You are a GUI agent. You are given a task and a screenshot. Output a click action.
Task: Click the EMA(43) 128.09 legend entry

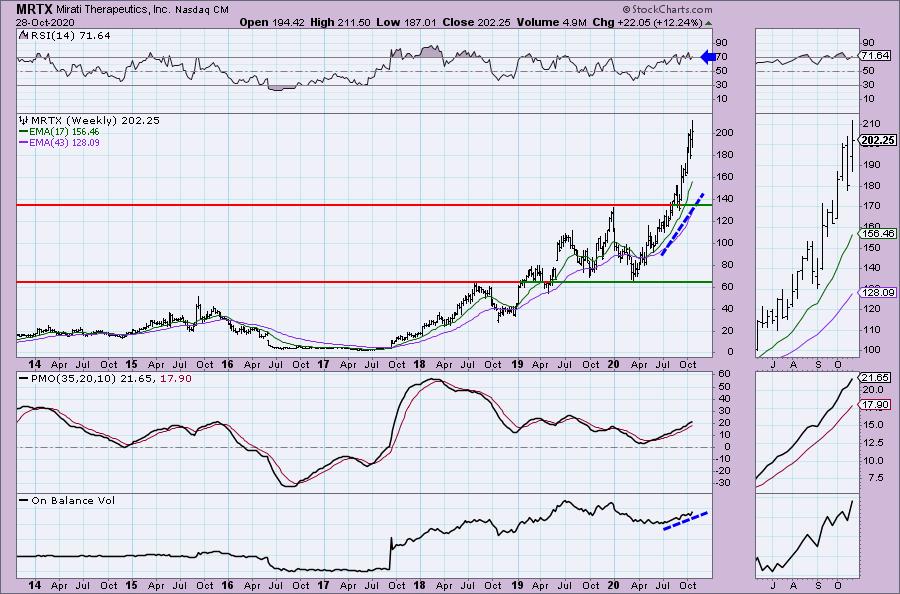(x=64, y=142)
